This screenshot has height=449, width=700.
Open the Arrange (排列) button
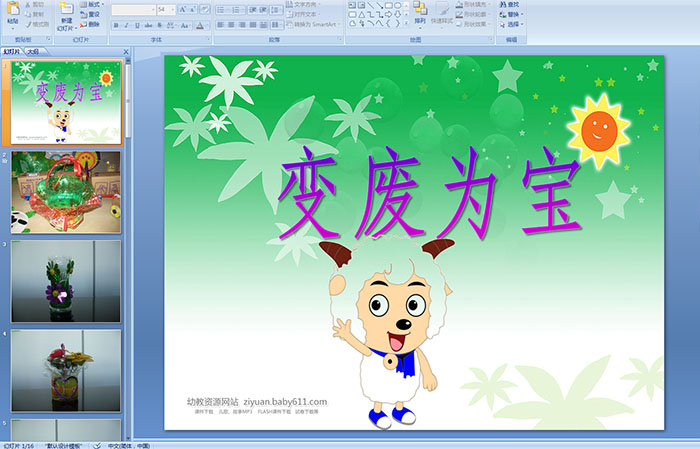pos(420,13)
